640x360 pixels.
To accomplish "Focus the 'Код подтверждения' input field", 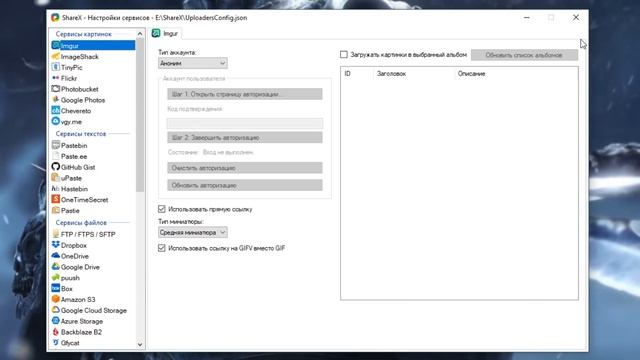I will point(244,123).
